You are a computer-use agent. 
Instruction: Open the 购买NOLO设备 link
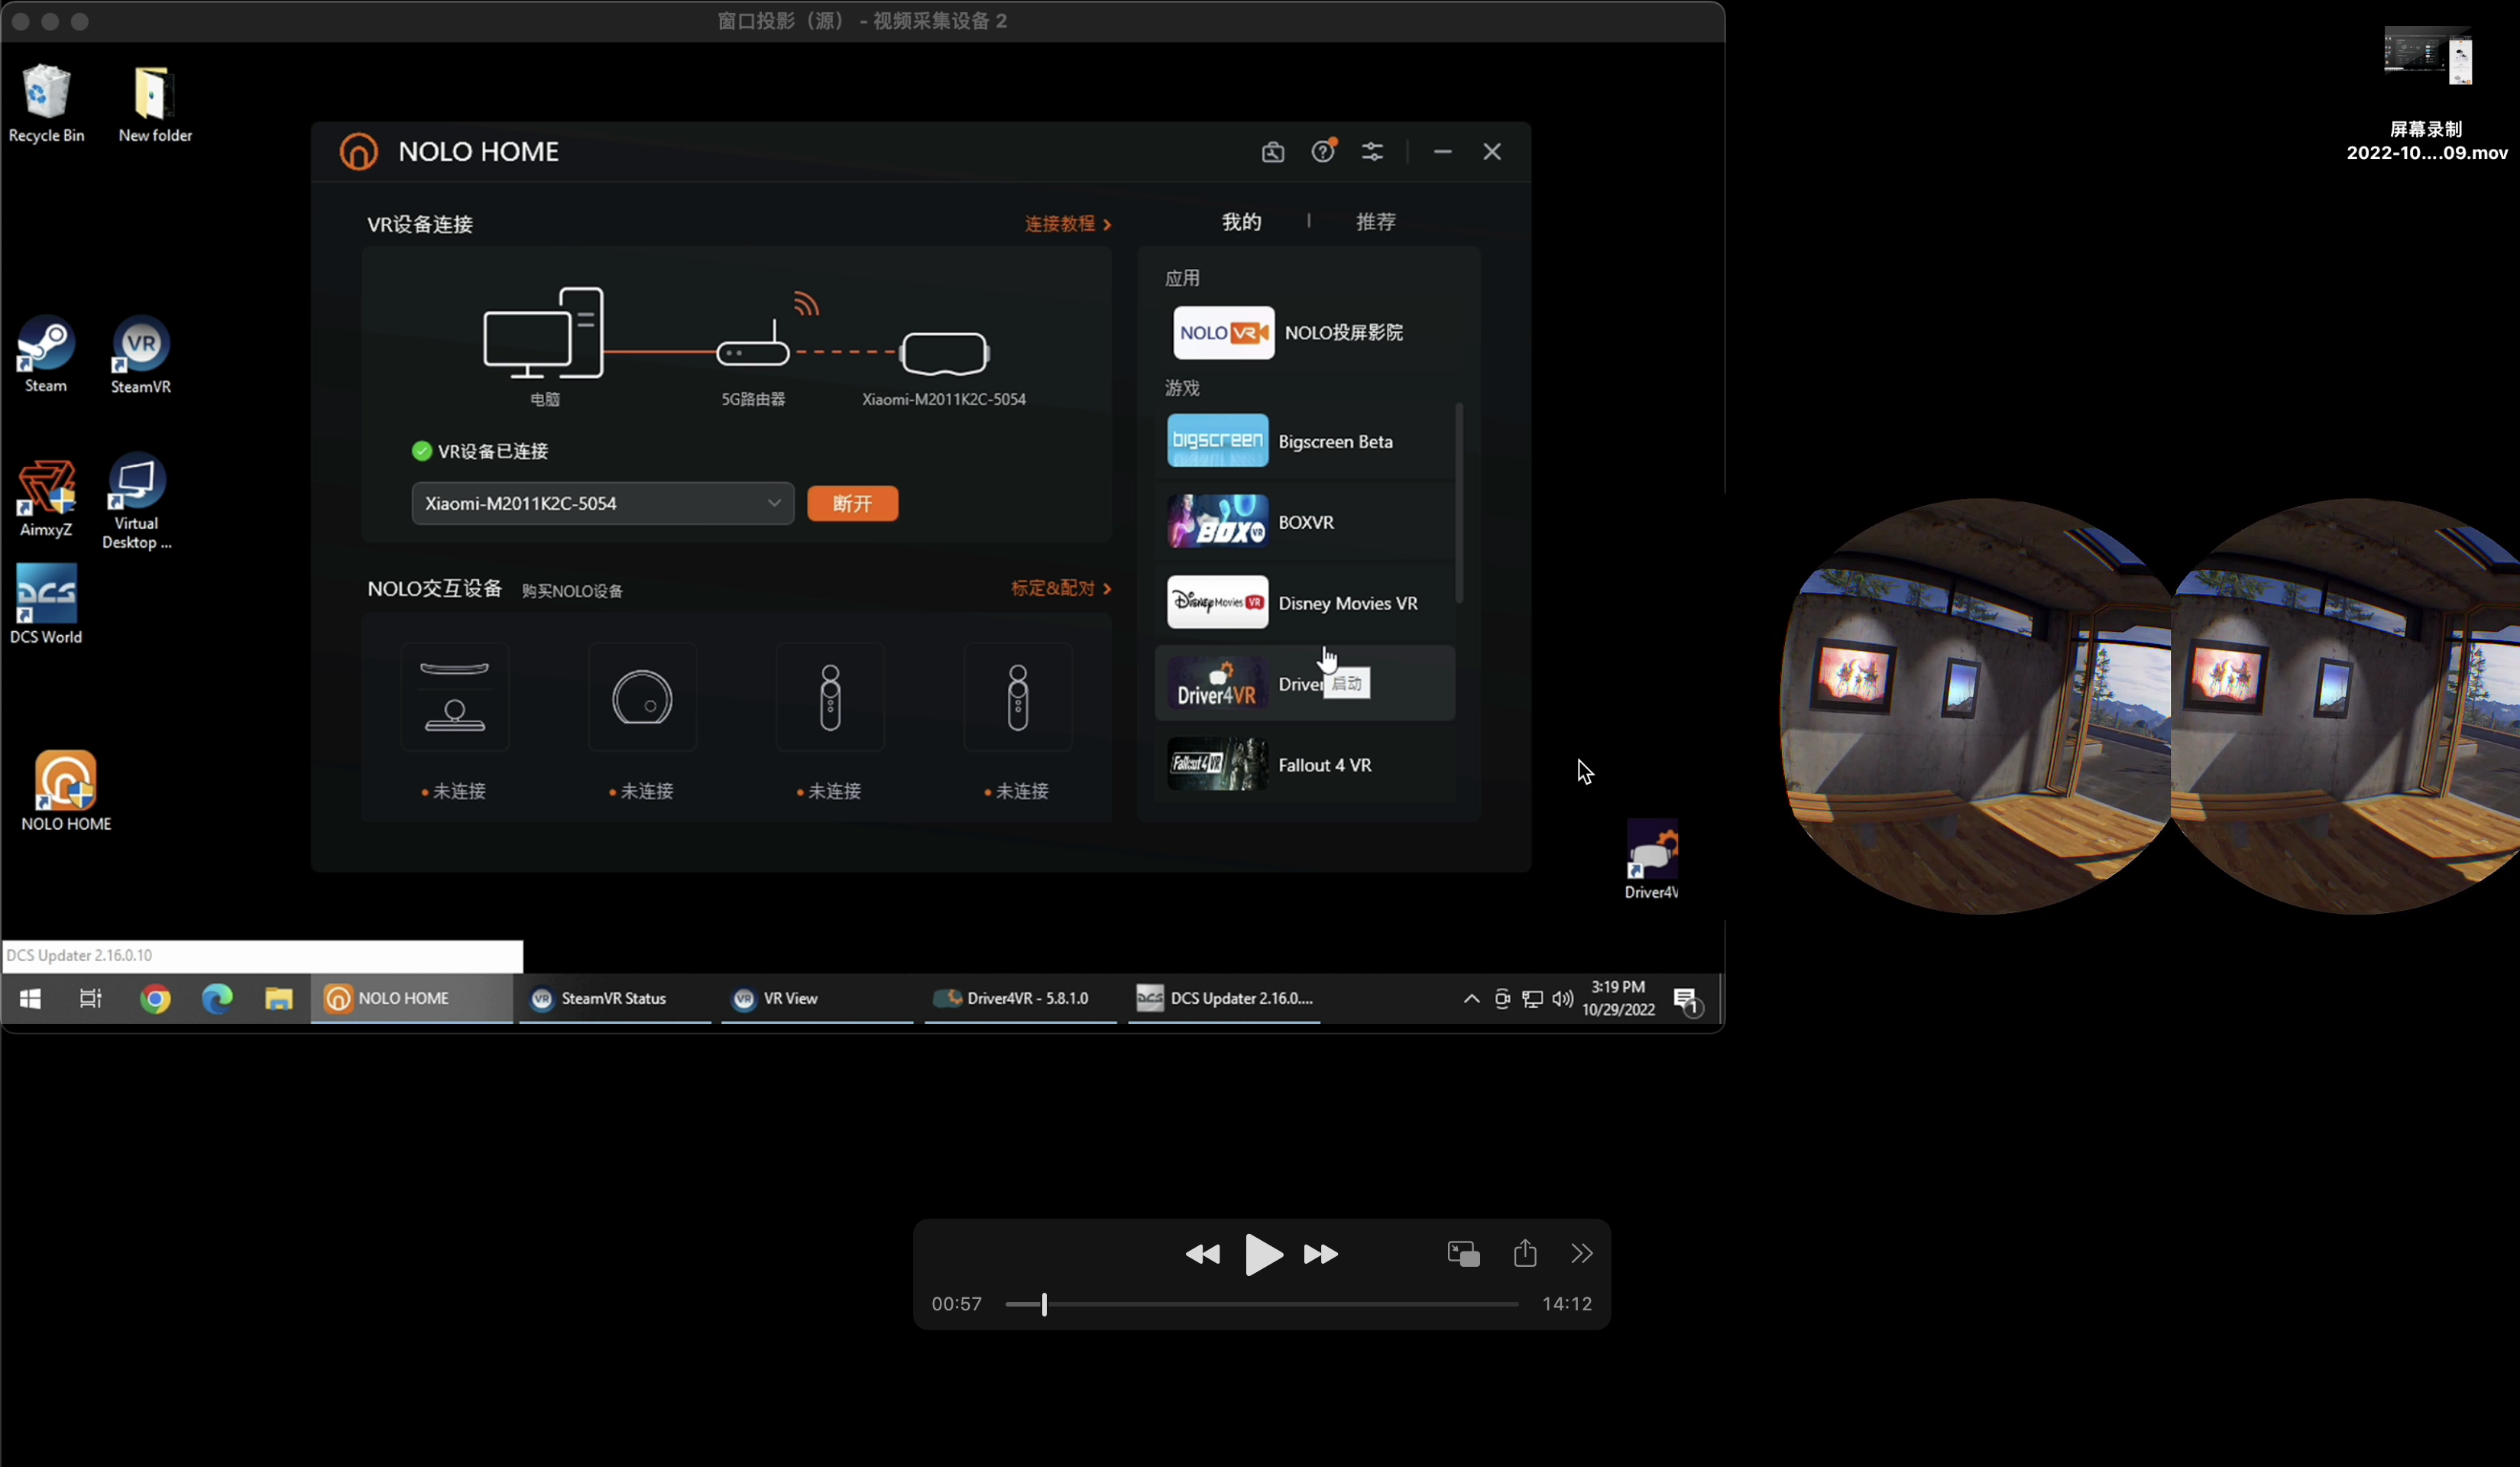pyautogui.click(x=572, y=591)
